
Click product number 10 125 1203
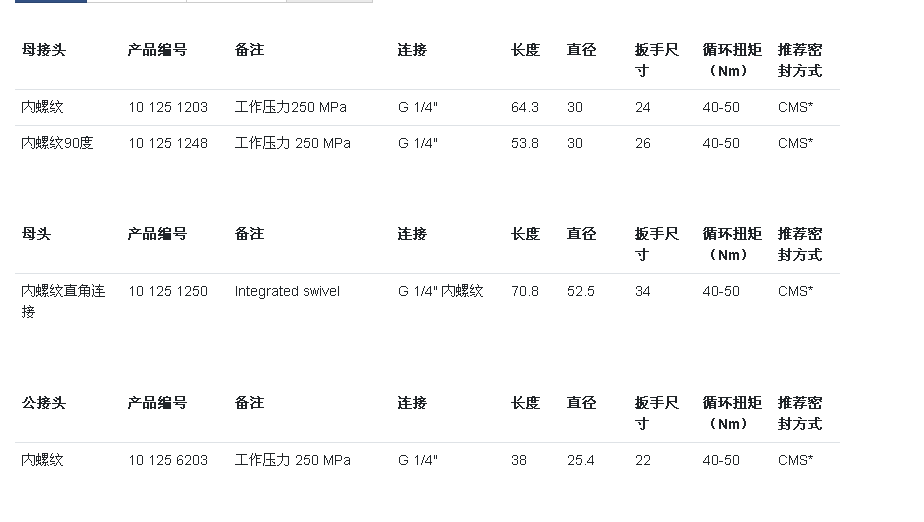[x=168, y=107]
